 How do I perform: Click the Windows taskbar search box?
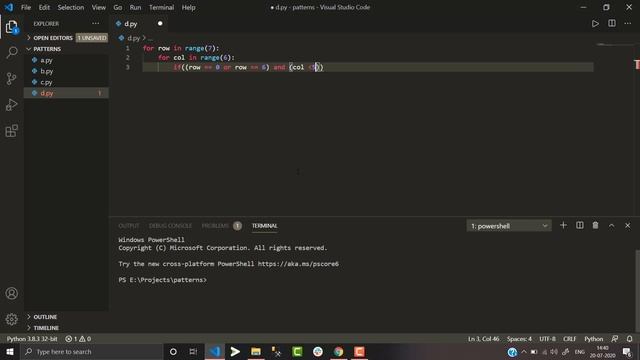(91, 351)
